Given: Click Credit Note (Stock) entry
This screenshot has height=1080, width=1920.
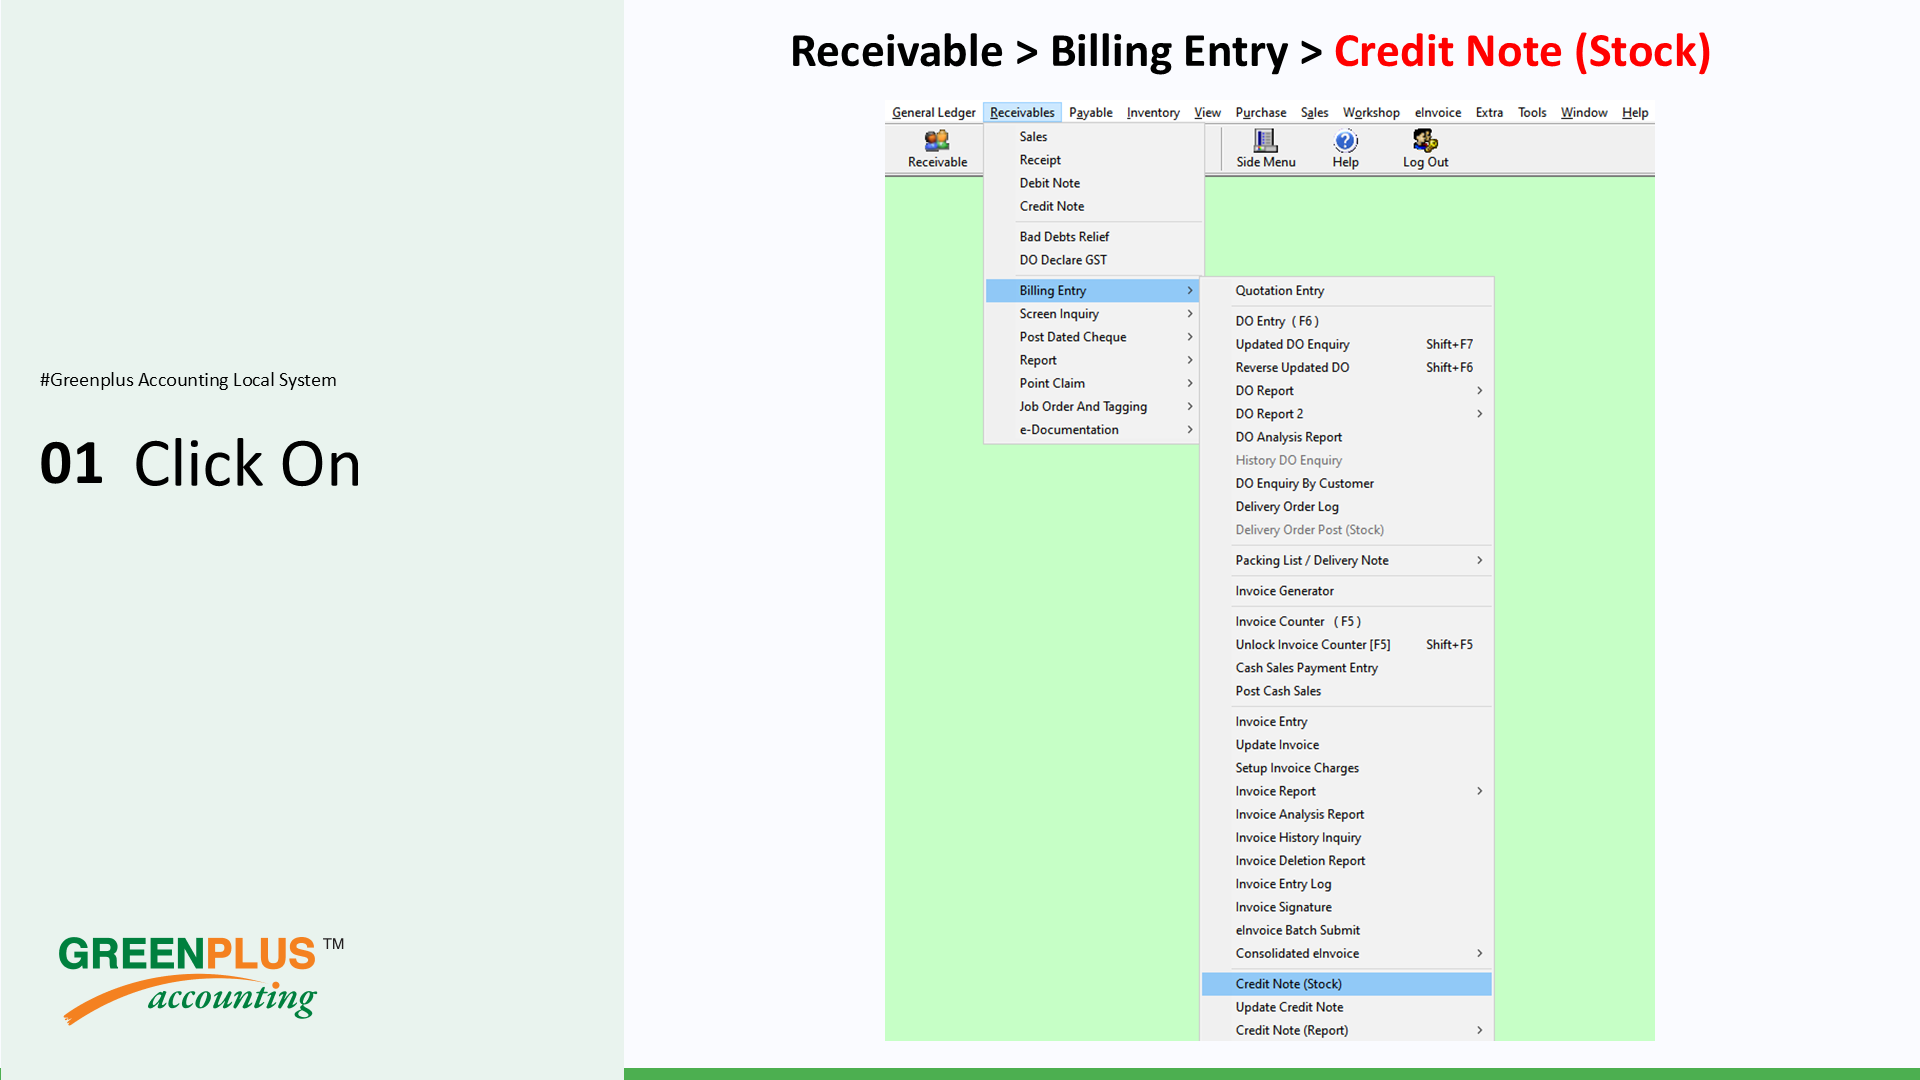Looking at the screenshot, I should (x=1347, y=984).
